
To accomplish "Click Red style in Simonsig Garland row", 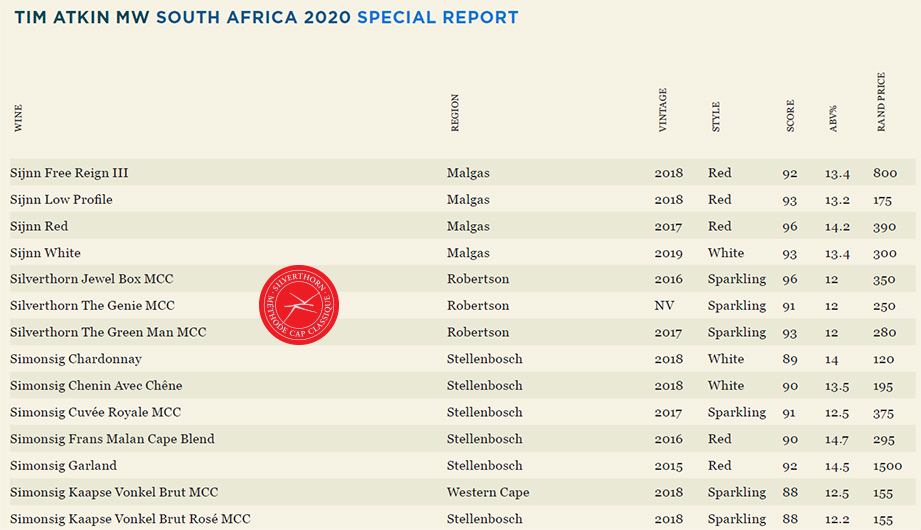I will click(x=720, y=465).
